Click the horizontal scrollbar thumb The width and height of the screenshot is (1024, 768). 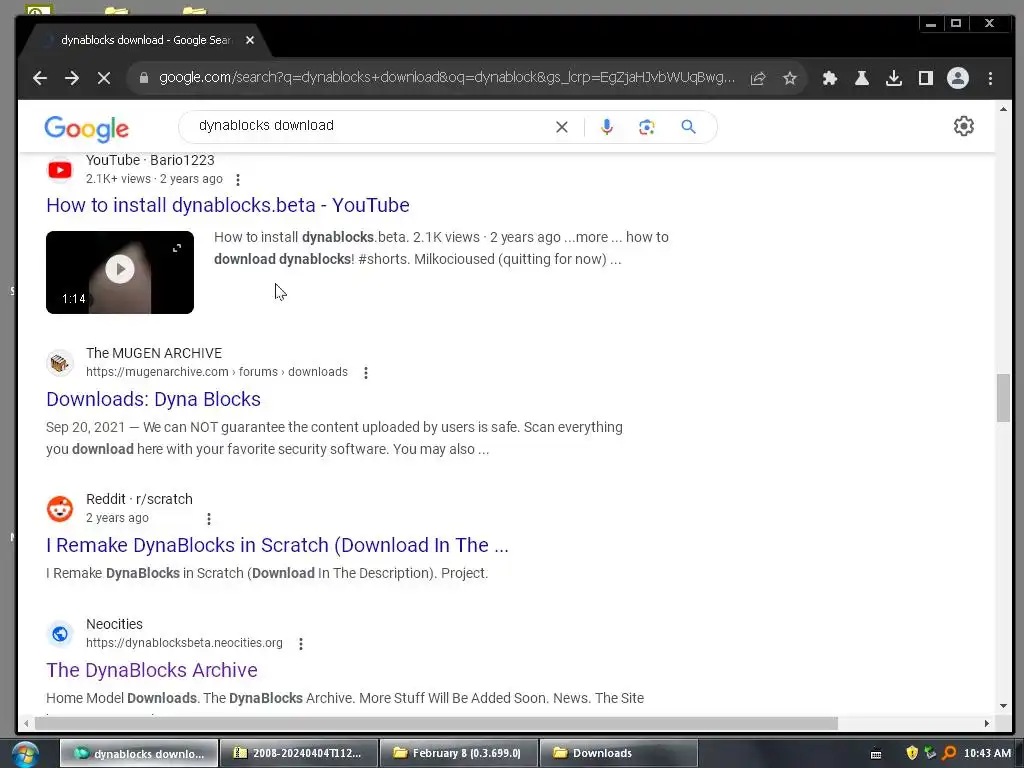(436, 724)
